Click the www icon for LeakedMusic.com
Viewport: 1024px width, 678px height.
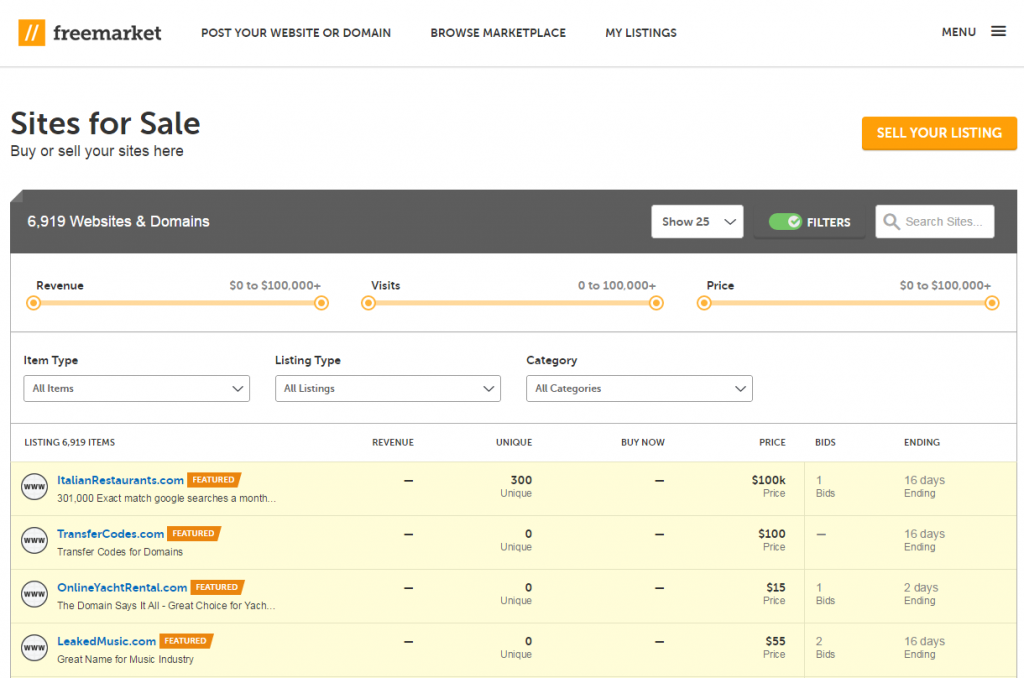tap(34, 647)
